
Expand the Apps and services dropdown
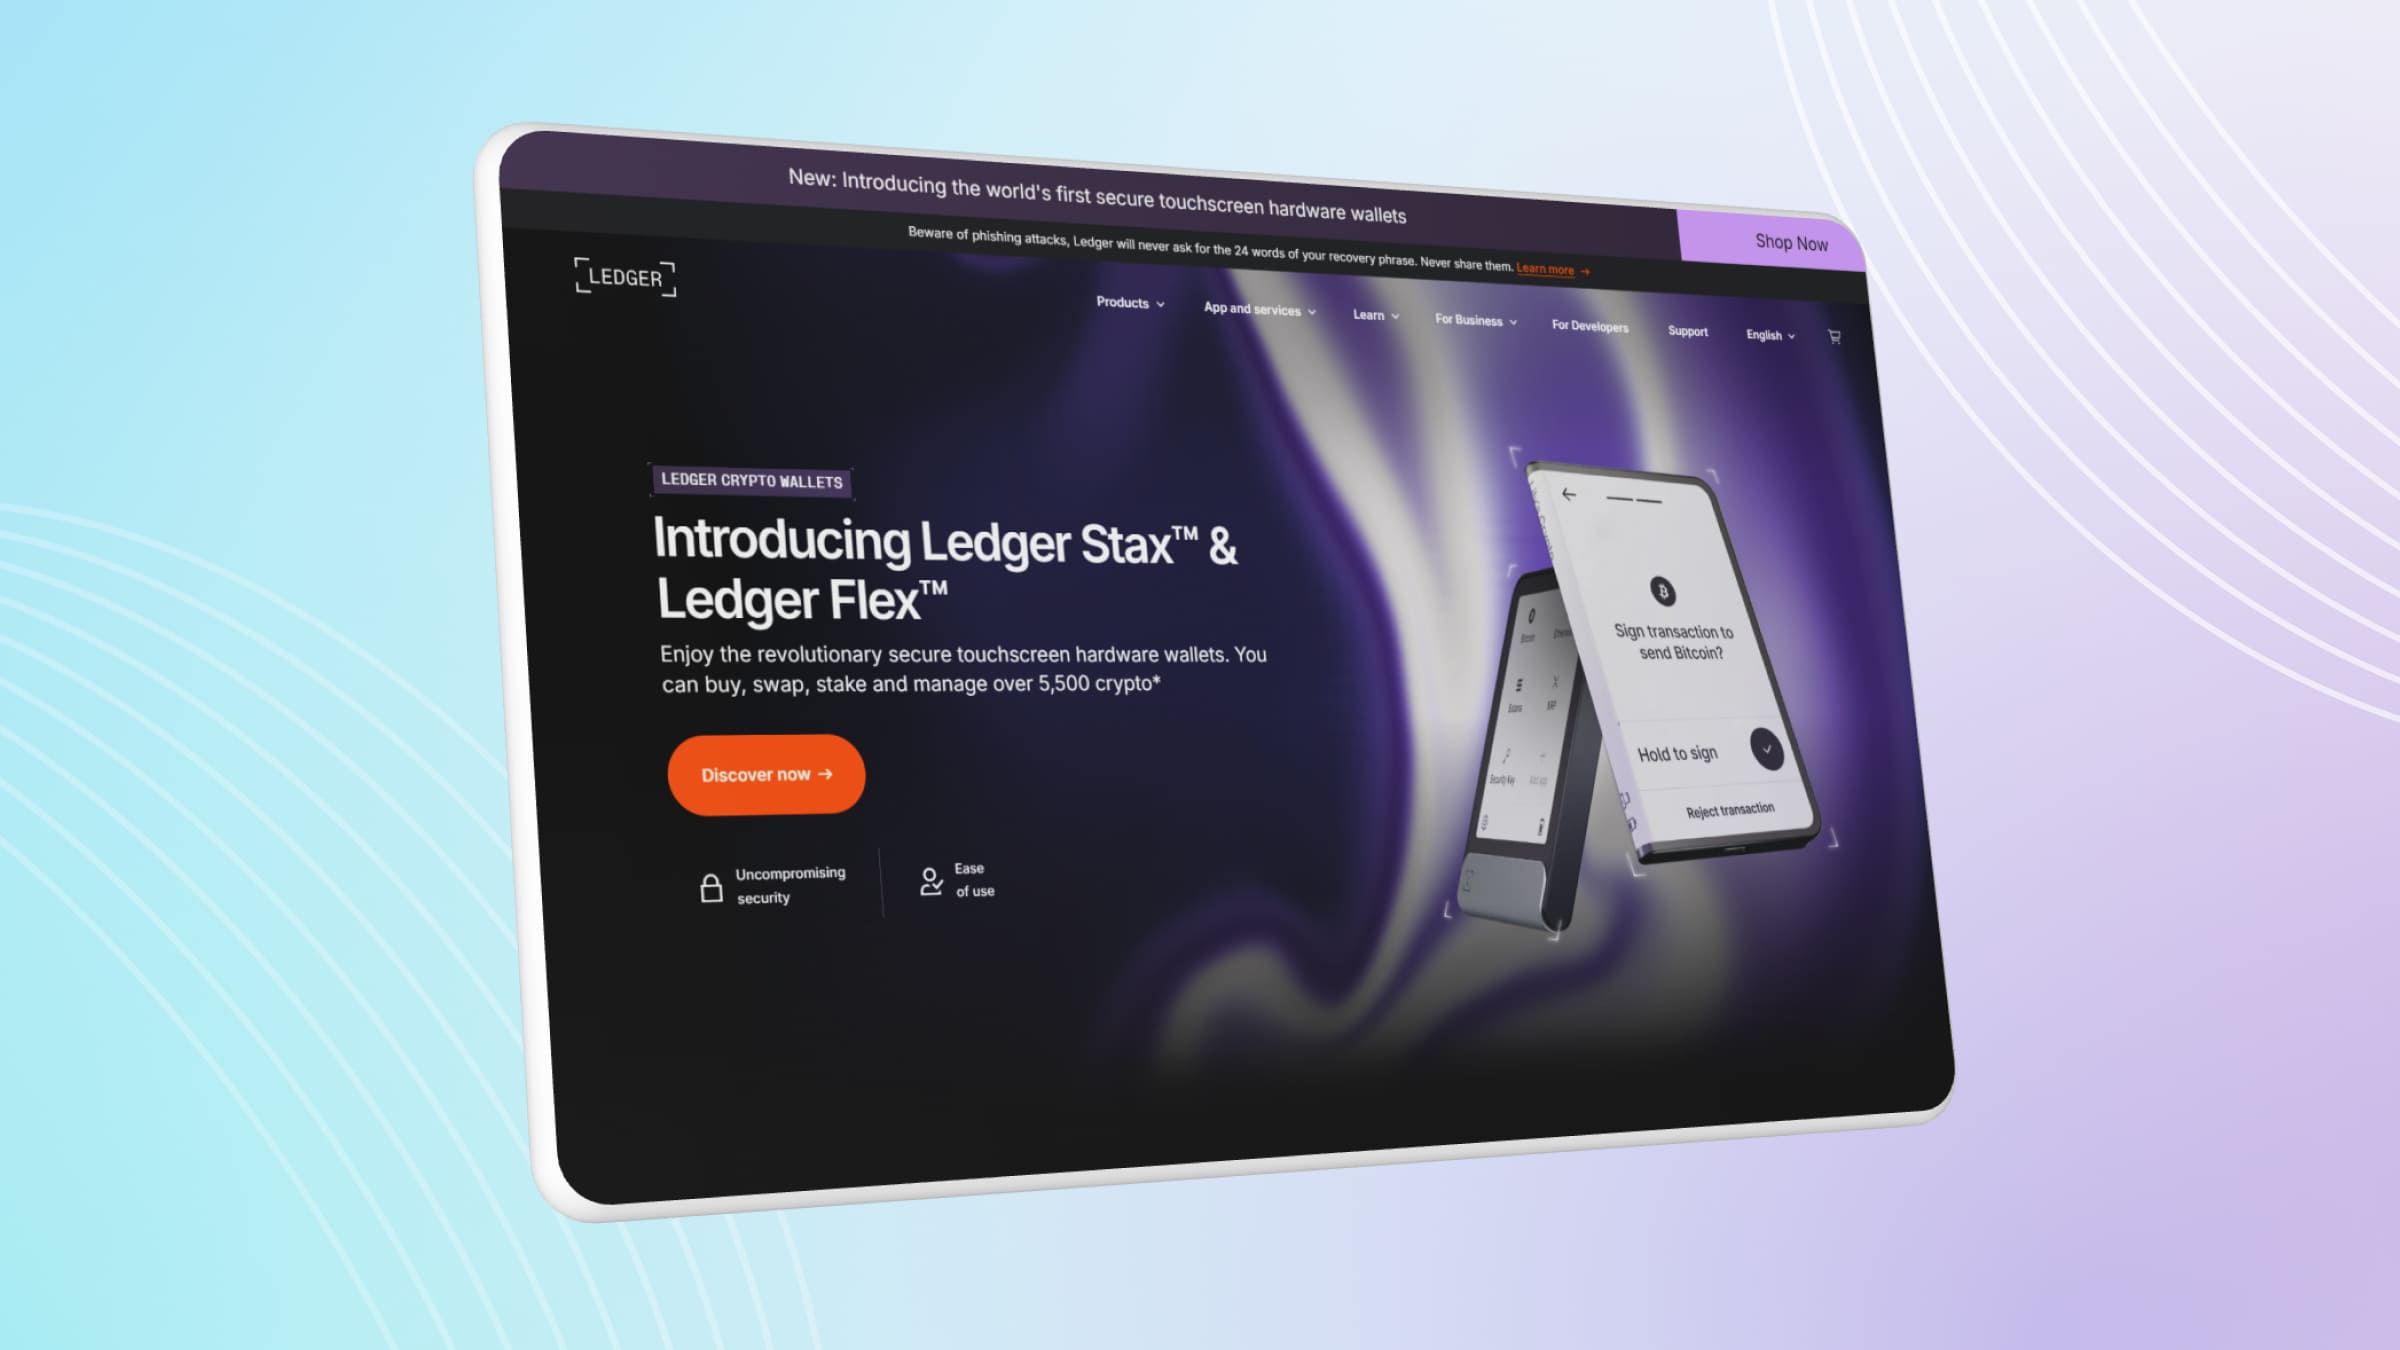(1258, 310)
